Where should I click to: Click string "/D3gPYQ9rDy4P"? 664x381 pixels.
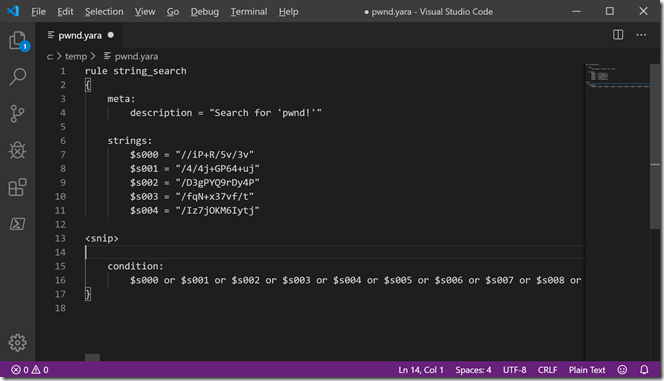point(217,182)
